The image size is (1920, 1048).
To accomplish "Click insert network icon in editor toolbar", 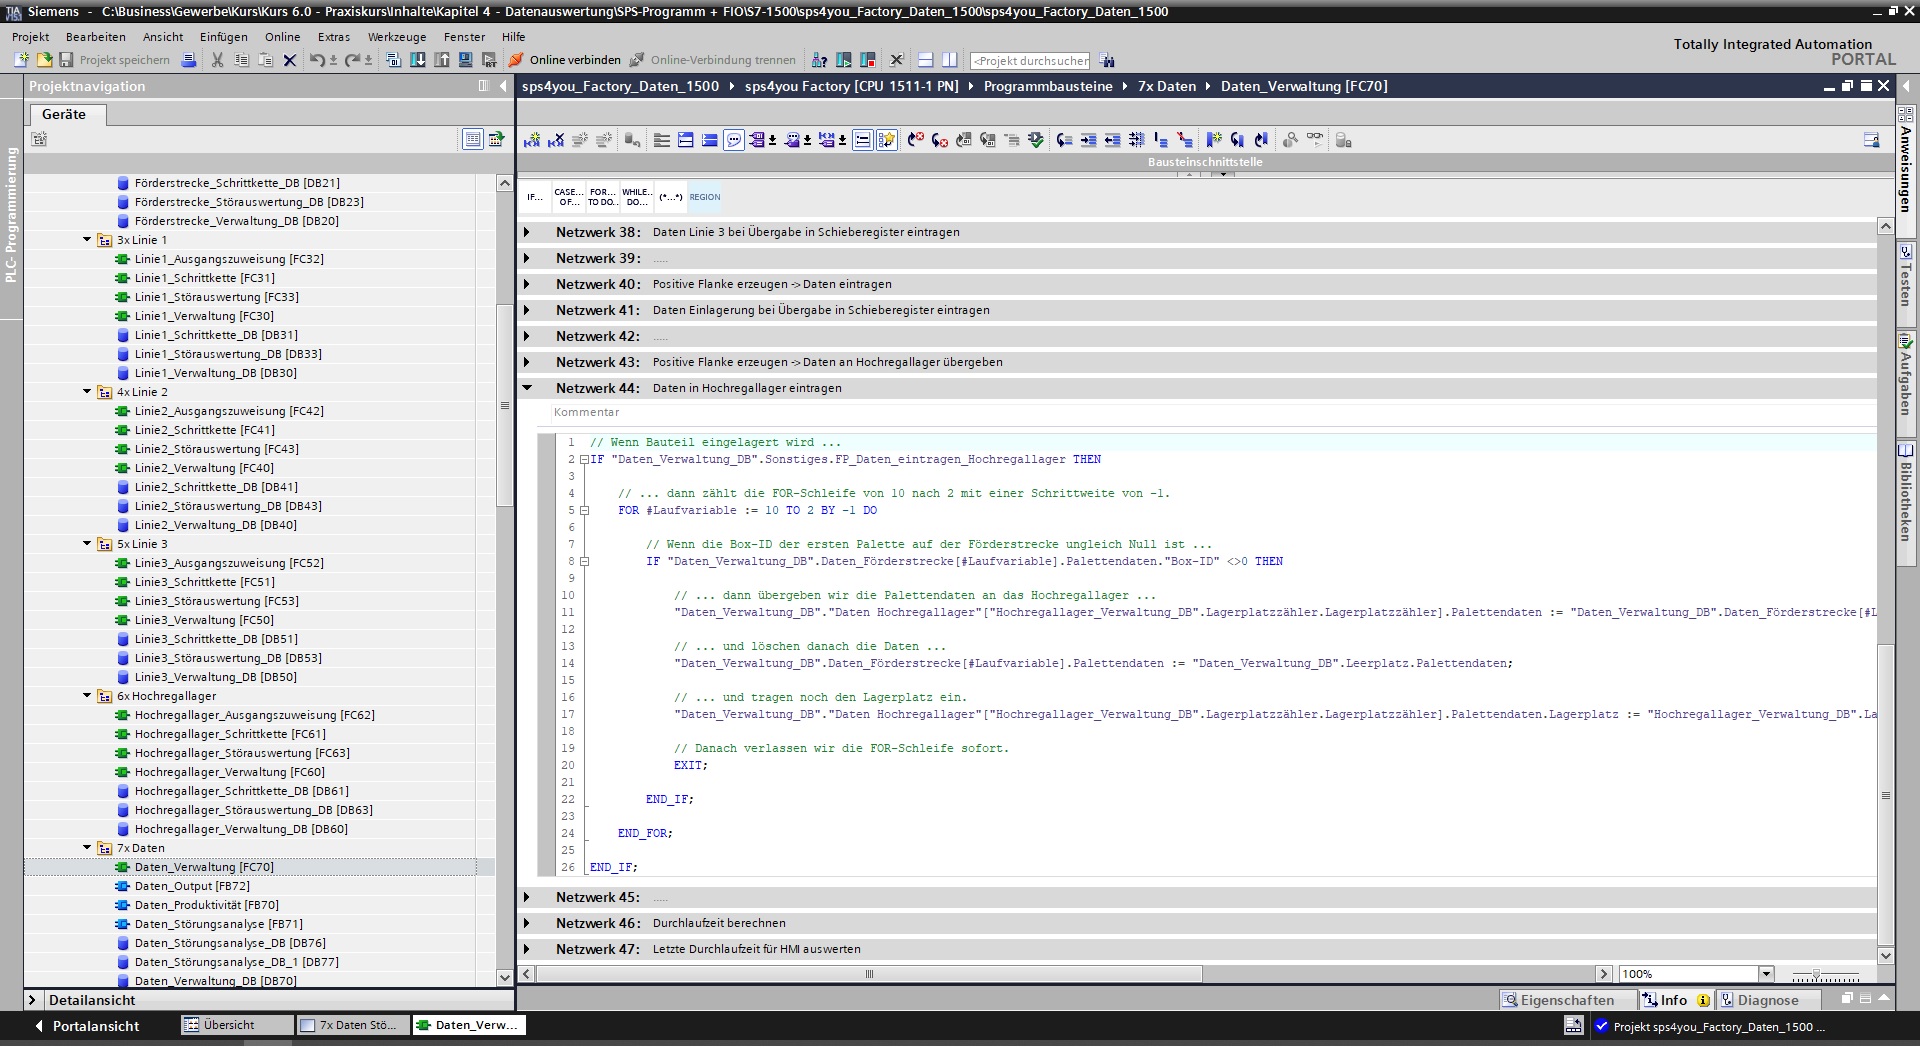I will tap(532, 140).
